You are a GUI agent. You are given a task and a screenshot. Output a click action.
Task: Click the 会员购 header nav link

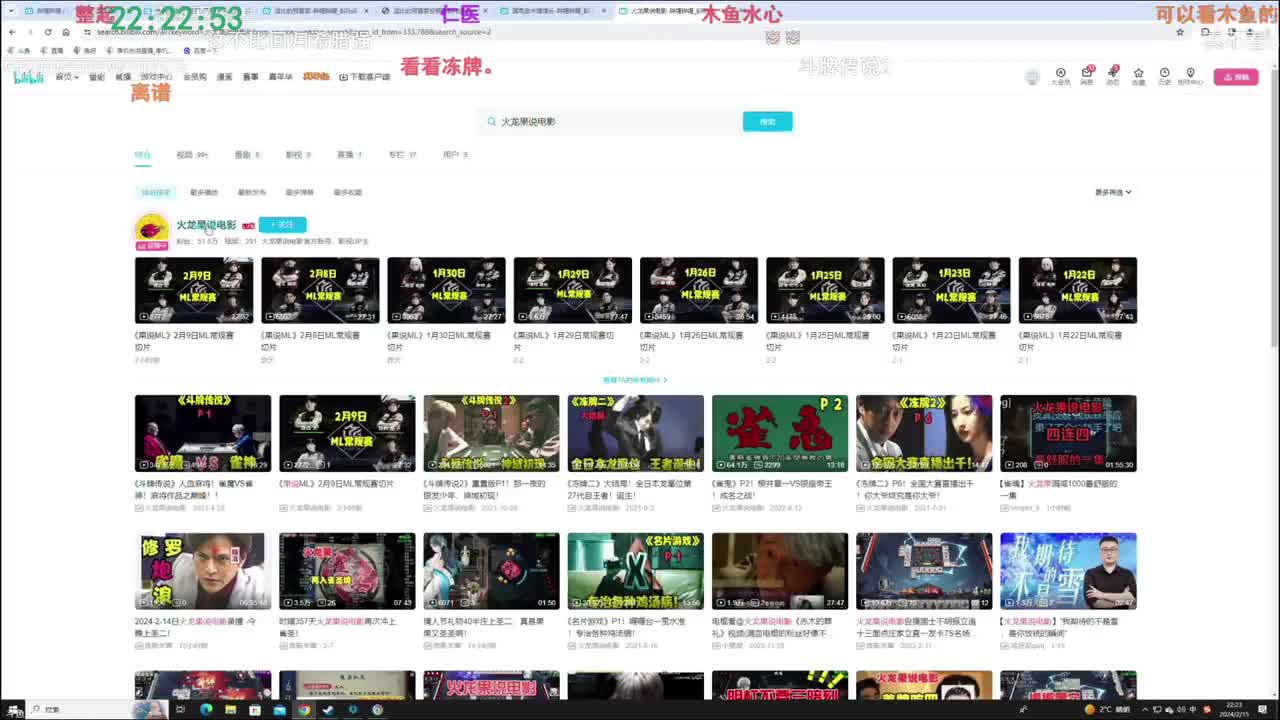tap(195, 77)
